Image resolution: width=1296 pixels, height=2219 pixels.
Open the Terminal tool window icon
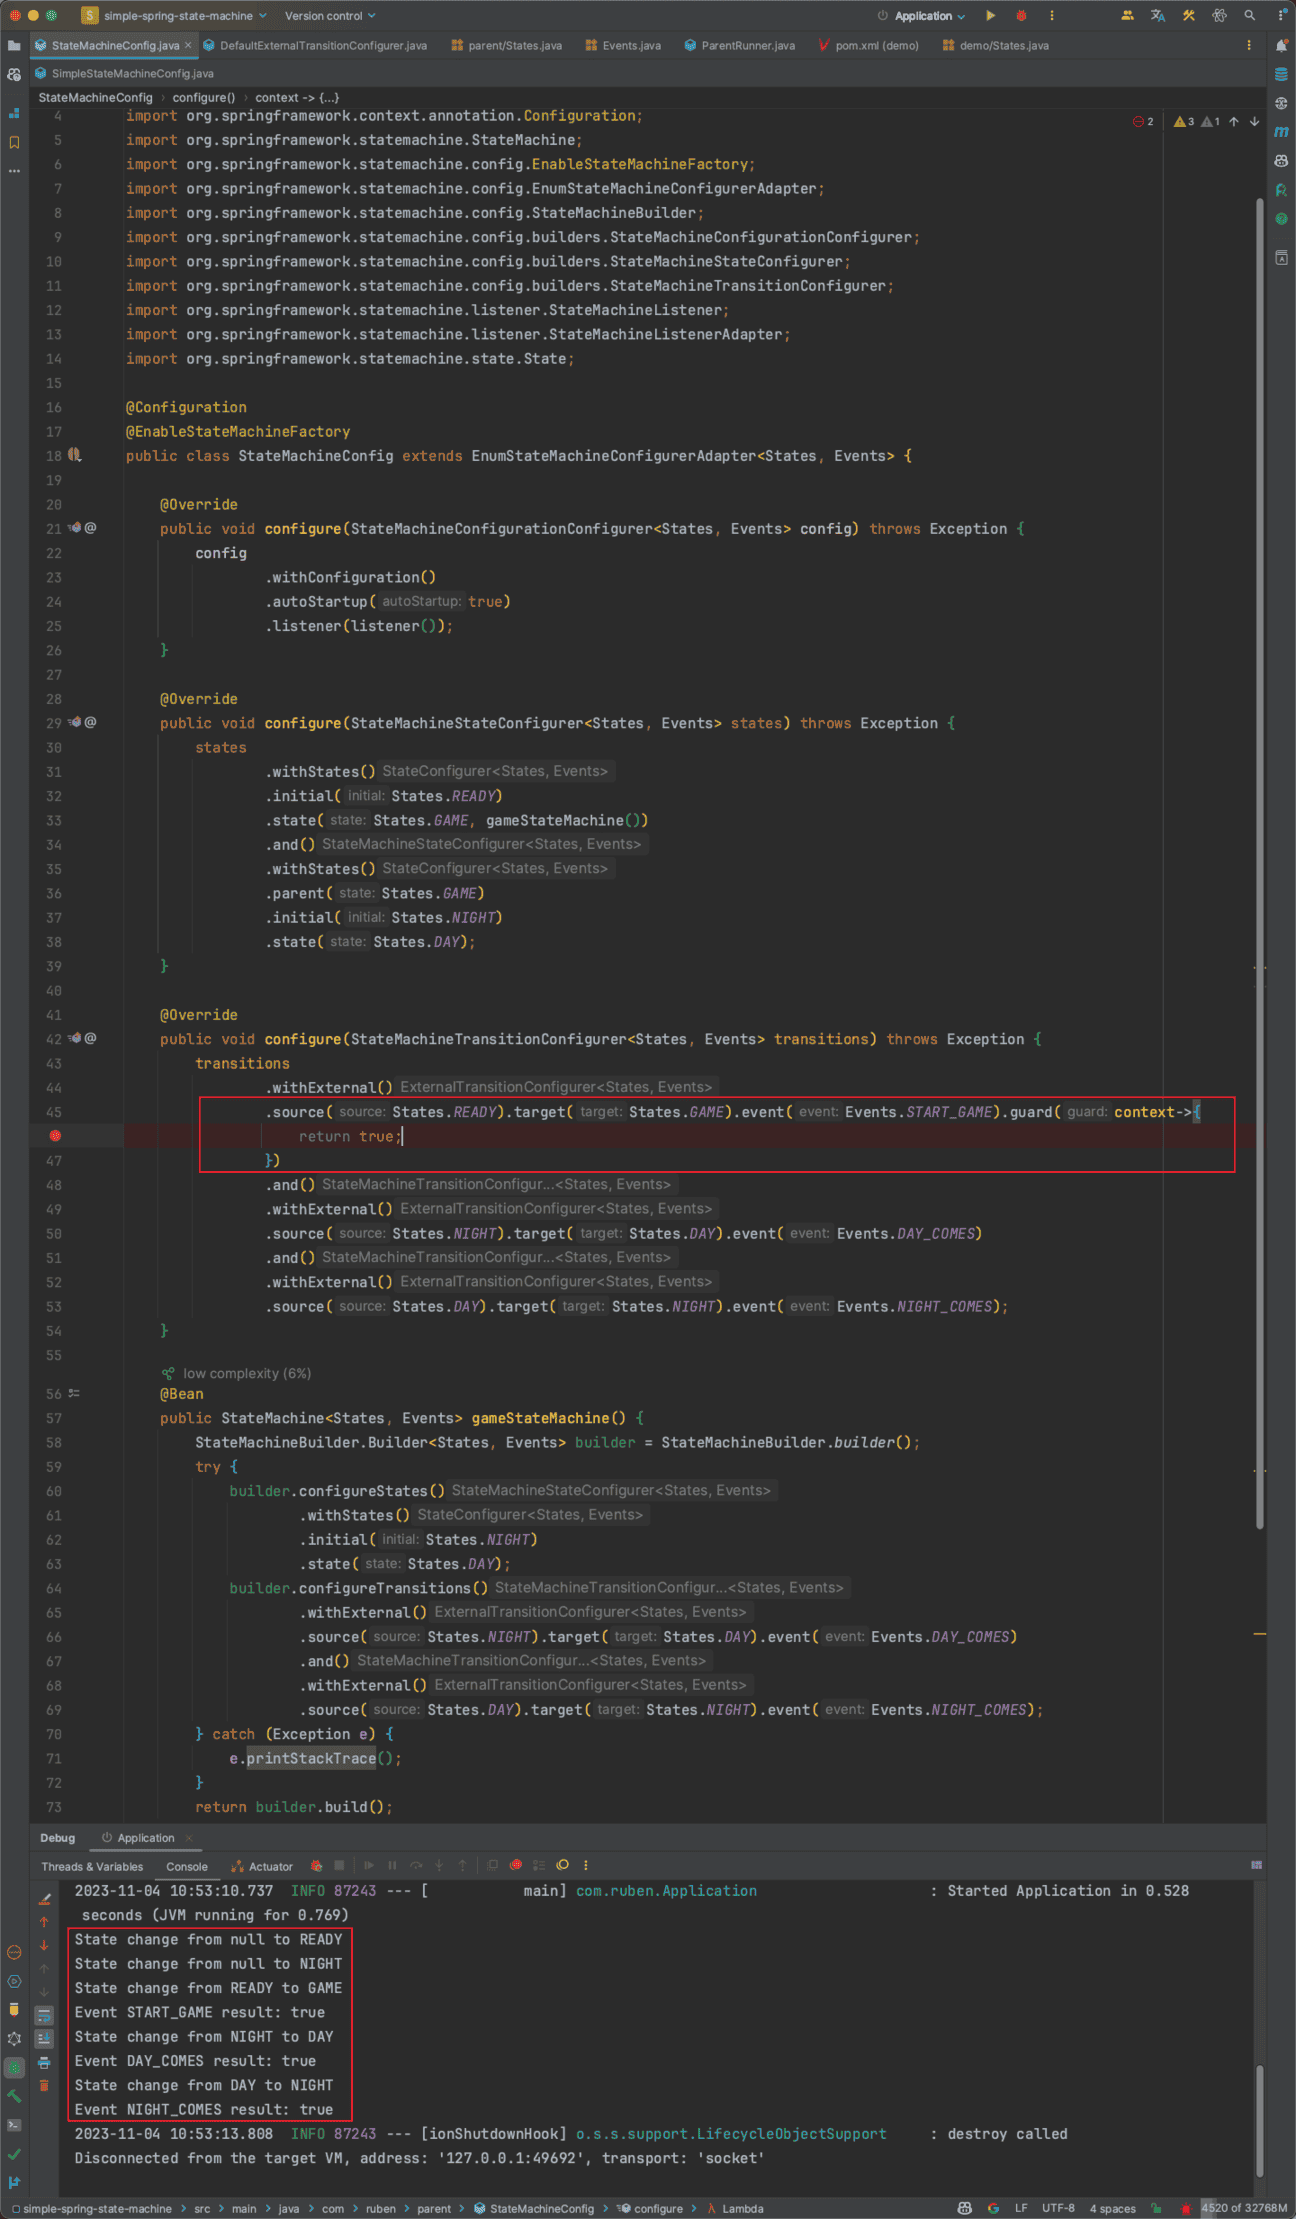14,2125
